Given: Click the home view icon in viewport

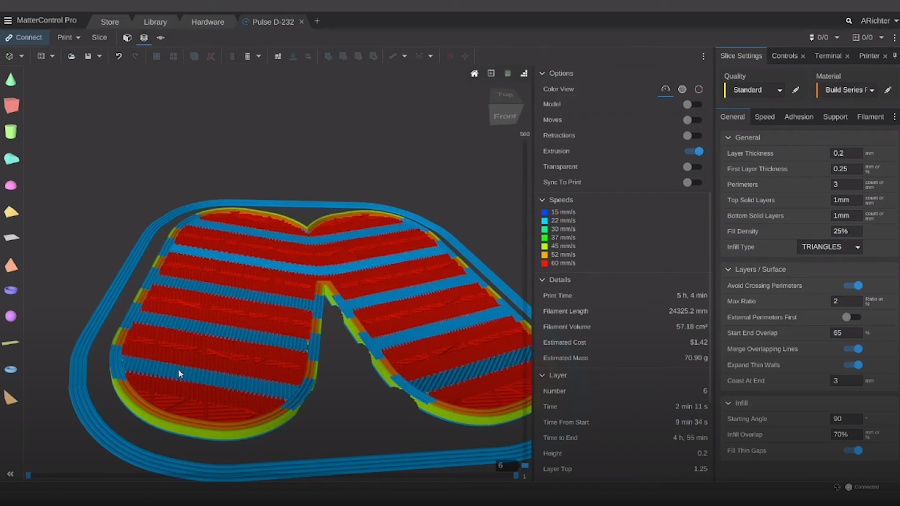Looking at the screenshot, I should (x=475, y=73).
